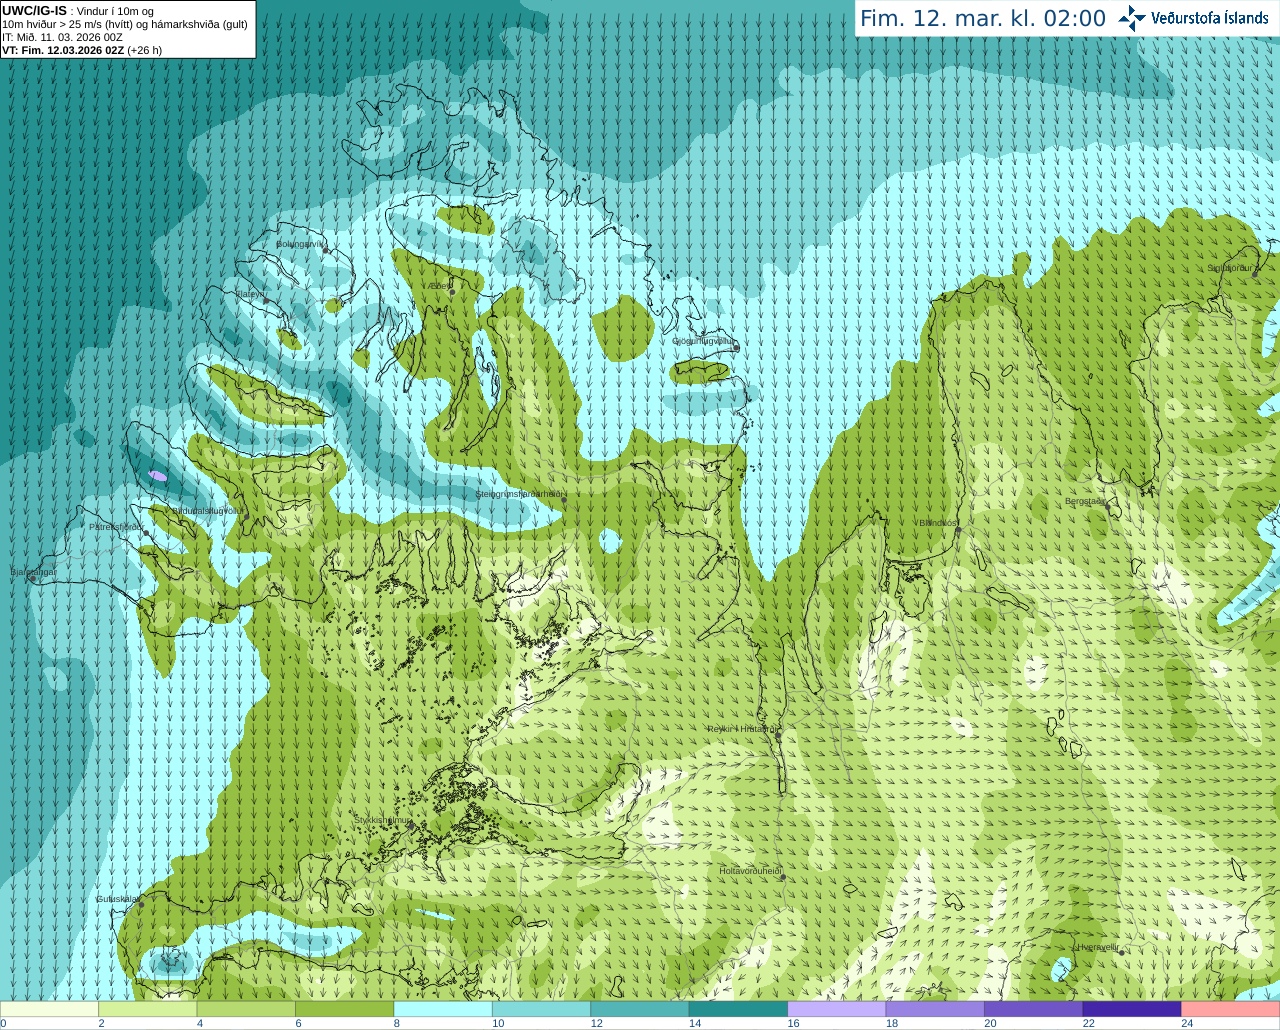
Task: Click the 0–2 m/s pale yellow legend swatch
Action: point(49,1009)
